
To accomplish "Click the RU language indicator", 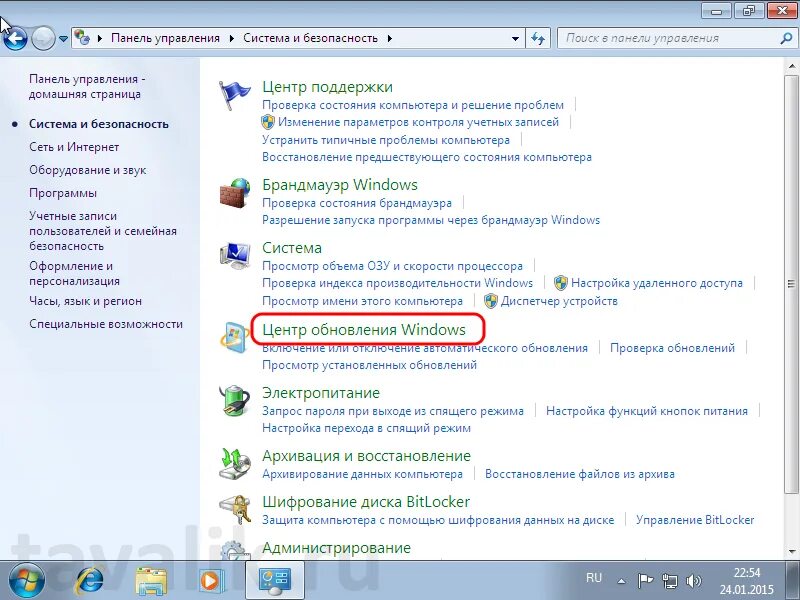I will click(x=594, y=578).
